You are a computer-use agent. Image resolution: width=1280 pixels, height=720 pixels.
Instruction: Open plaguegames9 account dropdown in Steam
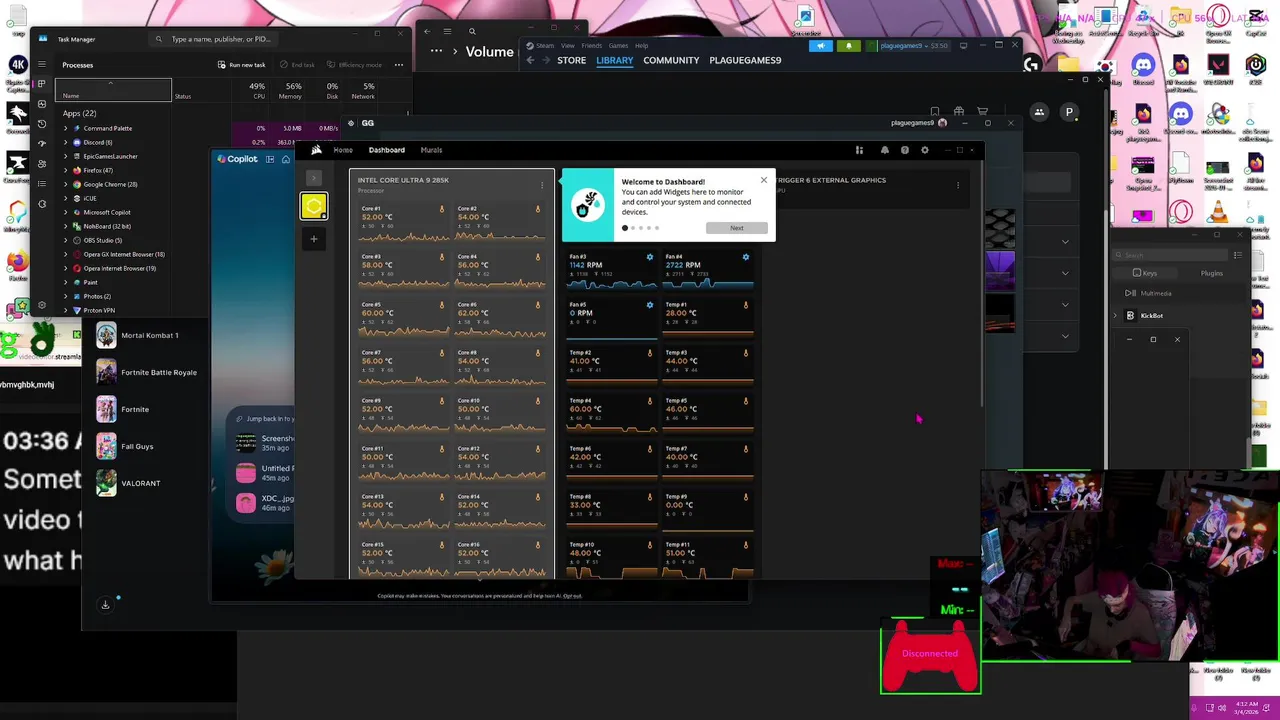pos(910,45)
